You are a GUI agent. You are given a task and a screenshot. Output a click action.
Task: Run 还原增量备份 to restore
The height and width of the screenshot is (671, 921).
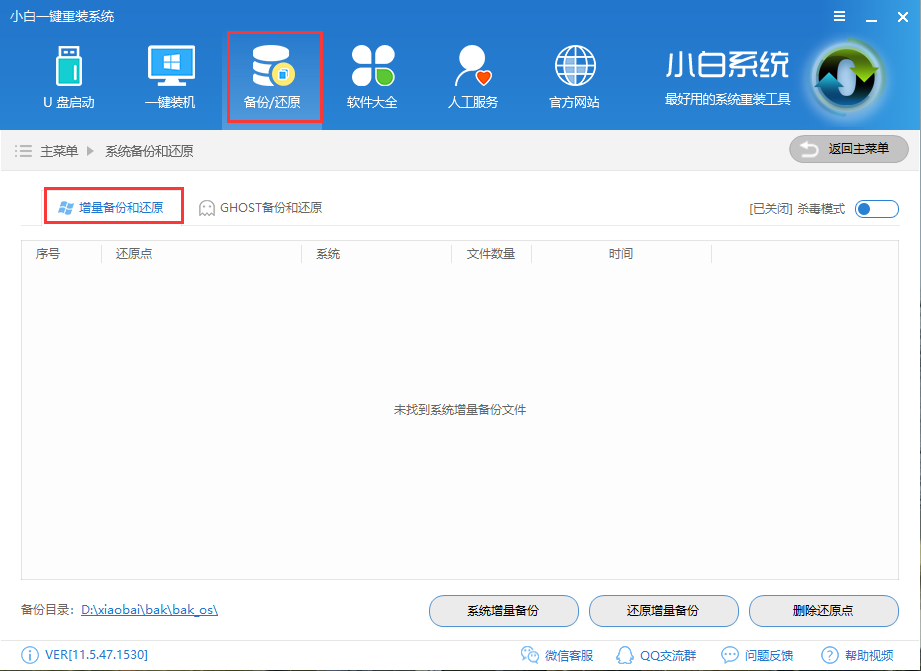coord(663,611)
